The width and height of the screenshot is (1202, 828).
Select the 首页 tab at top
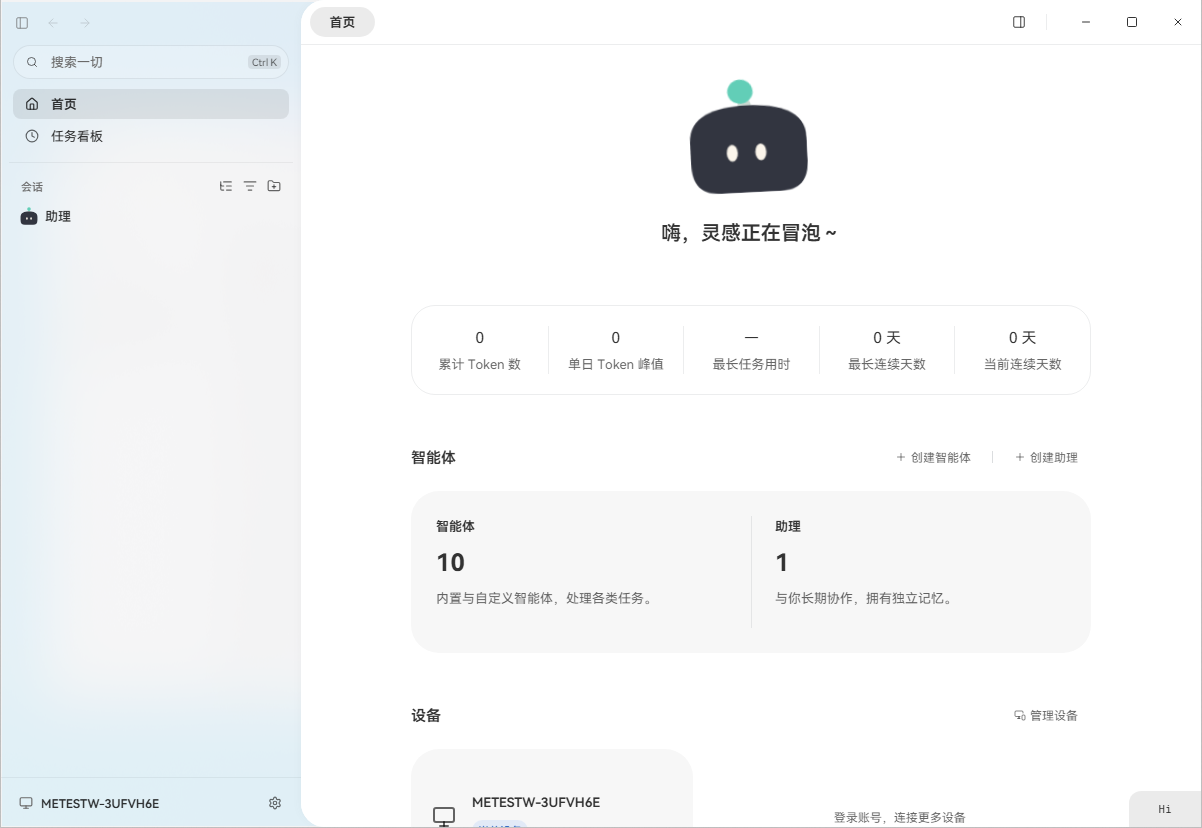(x=342, y=22)
